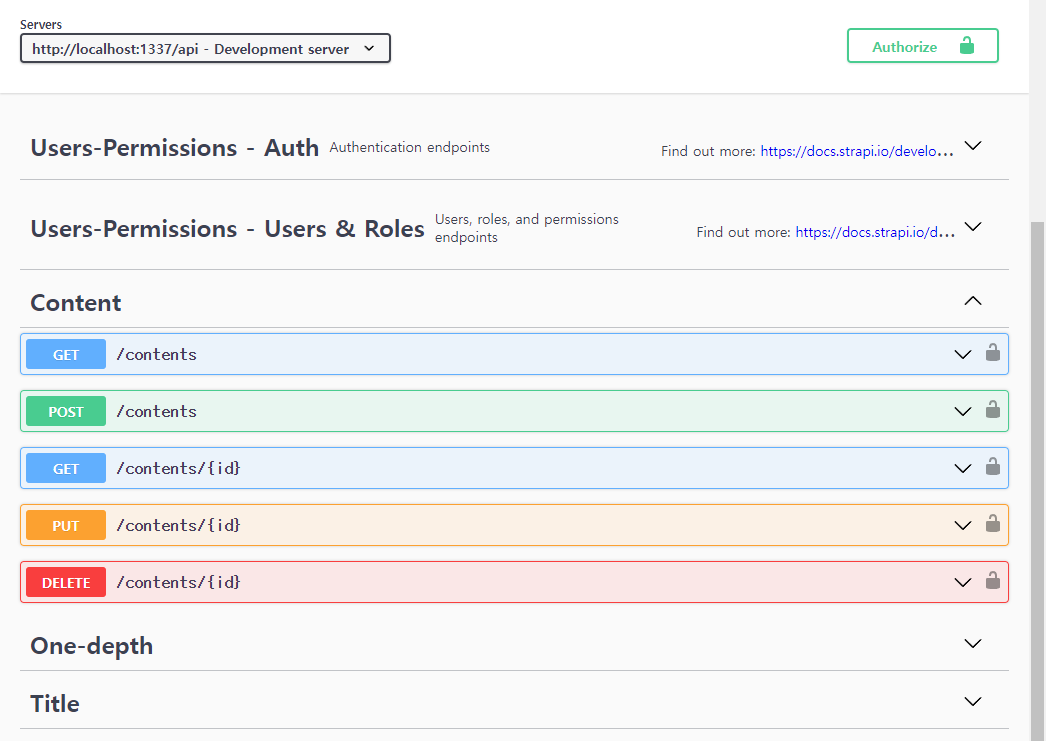The image size is (1046, 741).
Task: Click the Authorize button
Action: coord(923,46)
